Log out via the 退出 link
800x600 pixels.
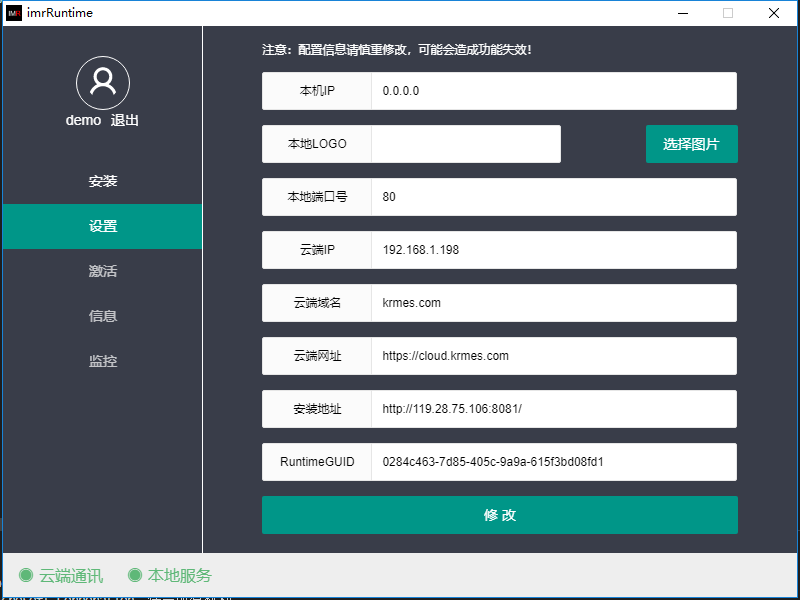125,120
